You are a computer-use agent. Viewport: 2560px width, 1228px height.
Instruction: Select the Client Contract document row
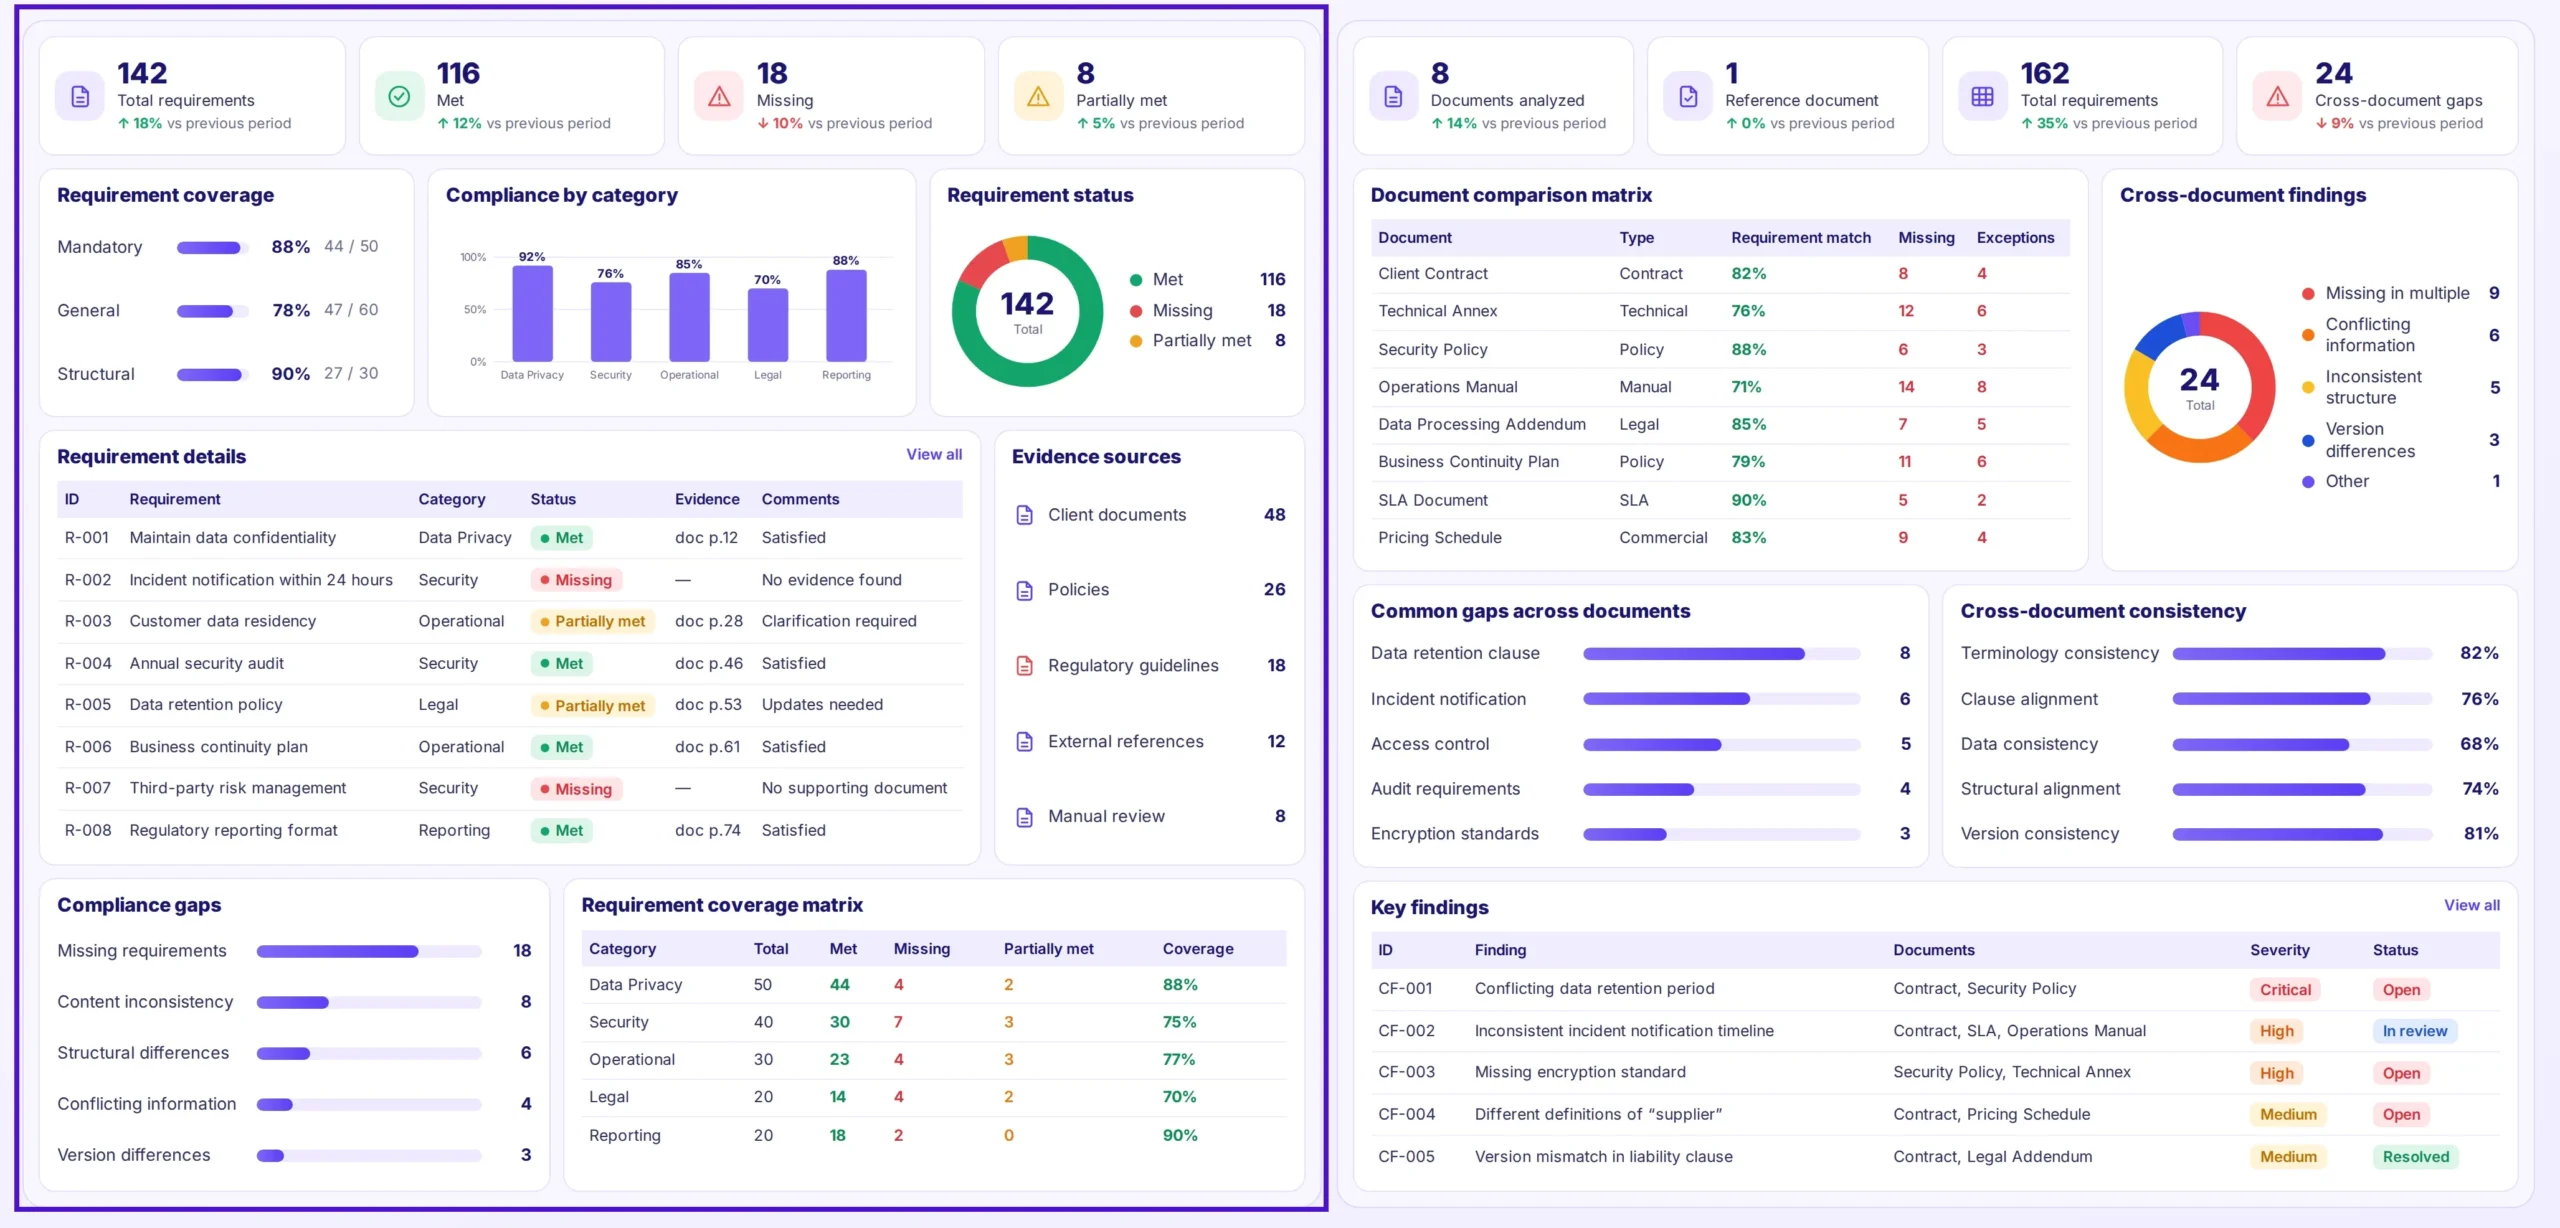tap(1720, 274)
